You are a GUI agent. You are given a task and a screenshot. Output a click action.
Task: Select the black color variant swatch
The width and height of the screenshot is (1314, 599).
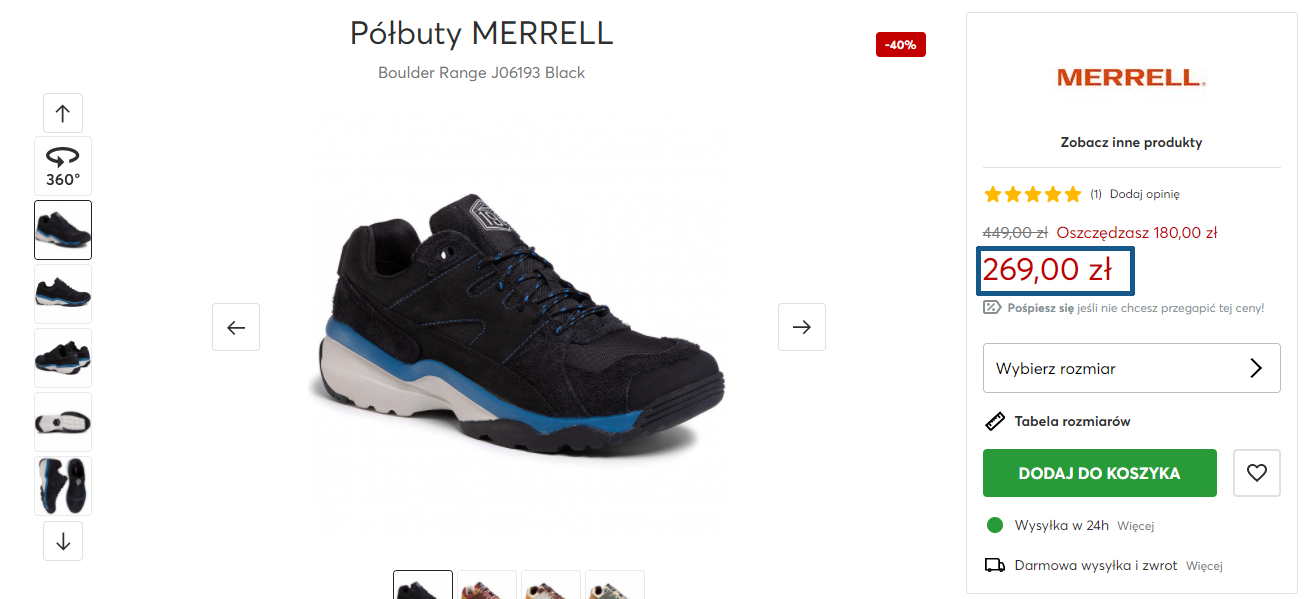423,585
